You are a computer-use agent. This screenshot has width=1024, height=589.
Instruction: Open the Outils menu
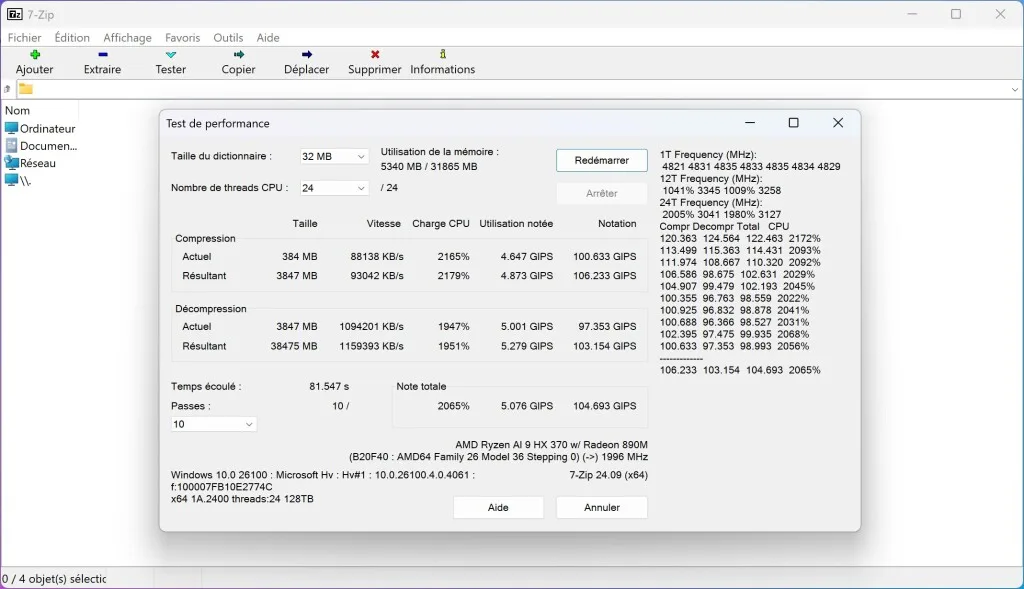(228, 38)
